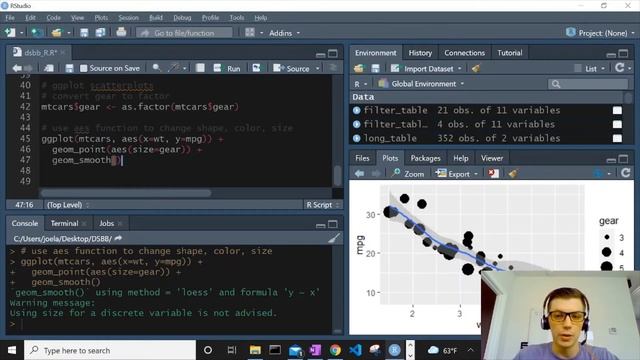Tick the checkbox for filter_table 21 obs.
640x360 pixels.
pos(617,111)
